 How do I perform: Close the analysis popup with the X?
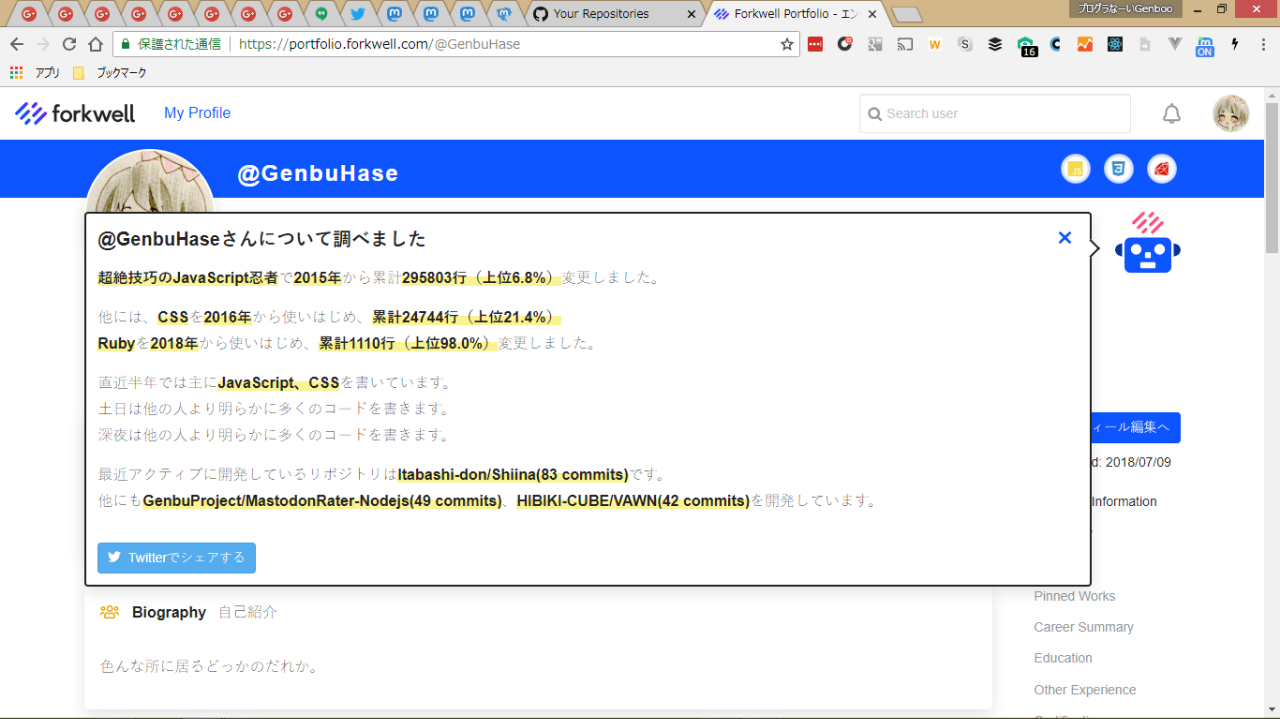(1064, 237)
